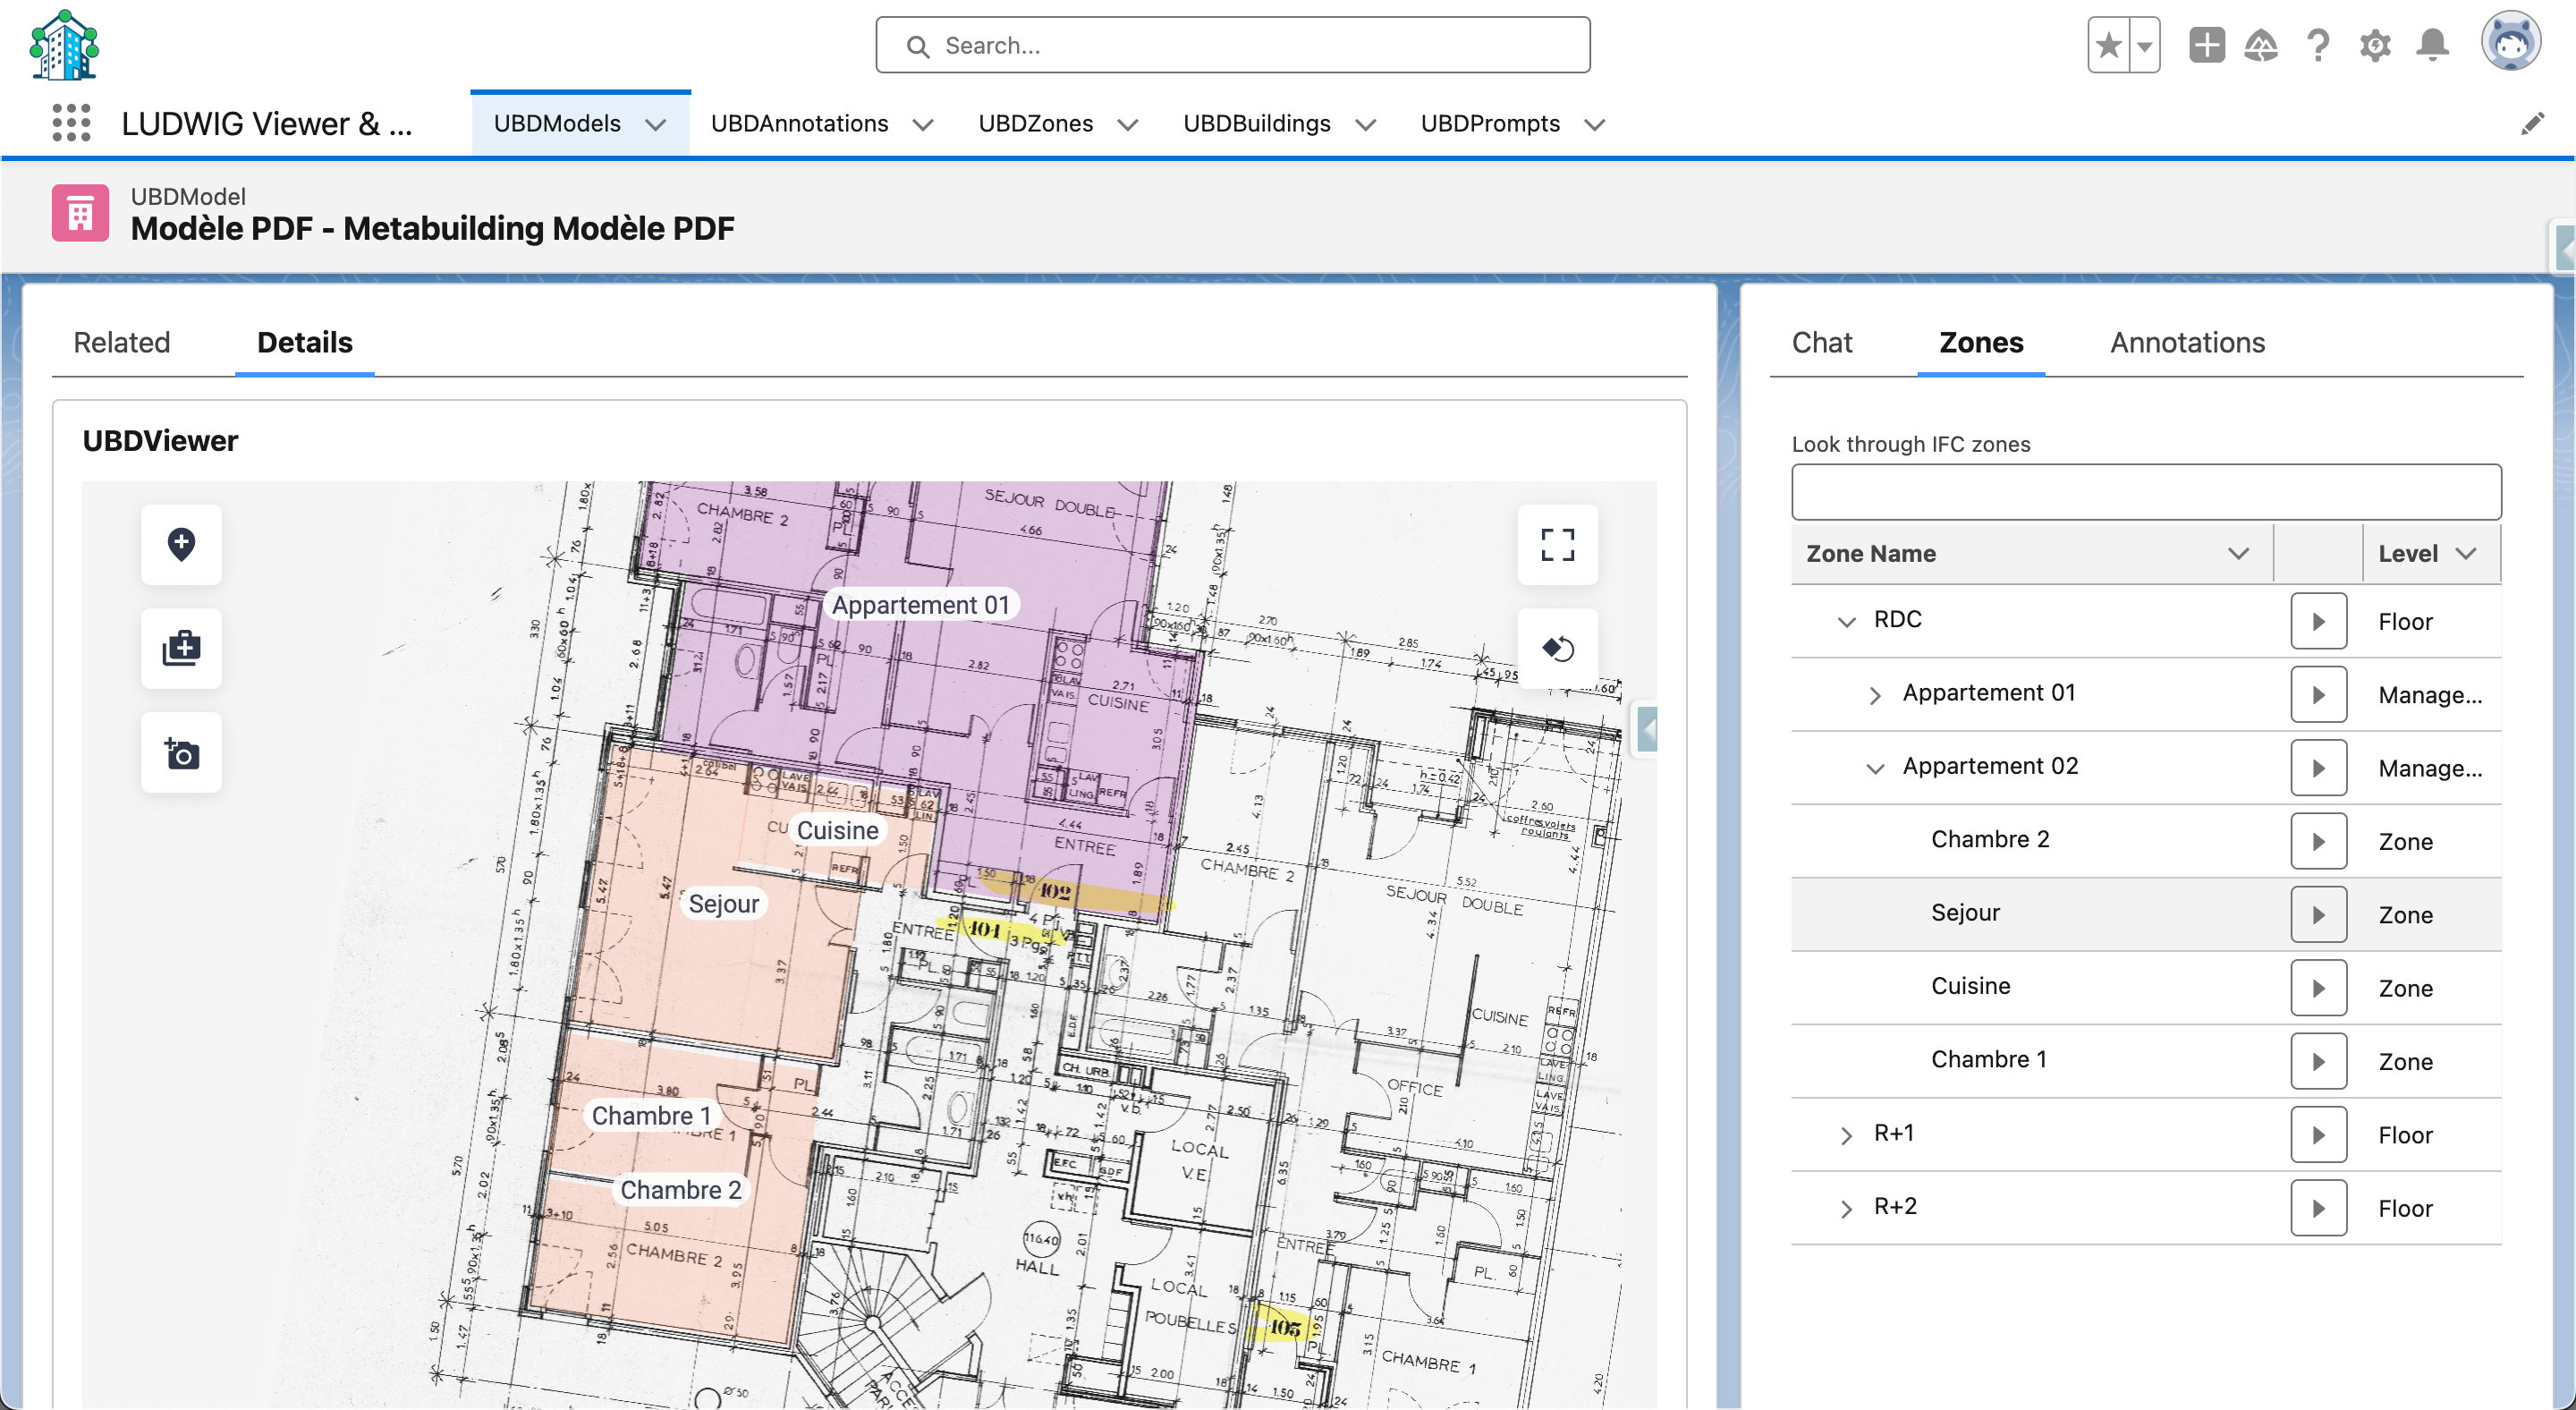Click the Zone Name column header

click(1870, 553)
